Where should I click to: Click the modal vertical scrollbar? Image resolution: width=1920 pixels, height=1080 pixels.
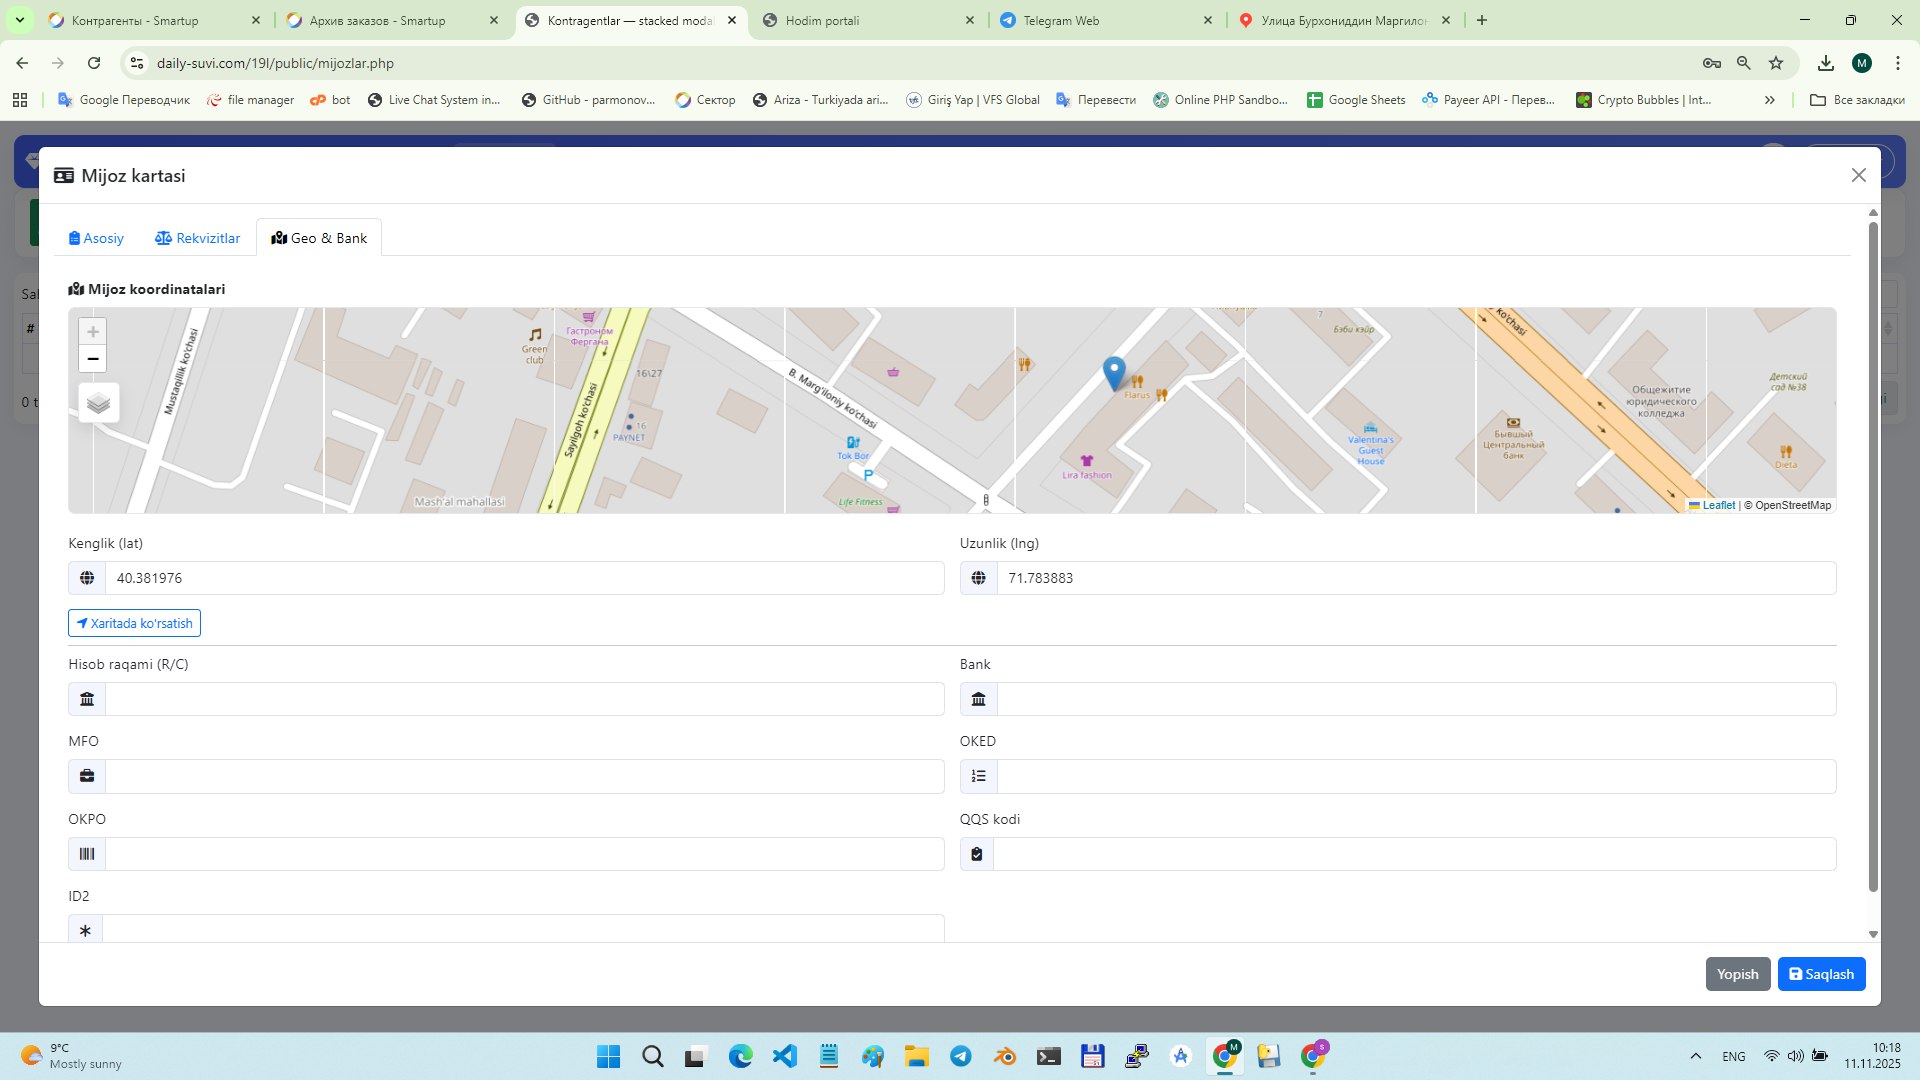click(x=1873, y=556)
